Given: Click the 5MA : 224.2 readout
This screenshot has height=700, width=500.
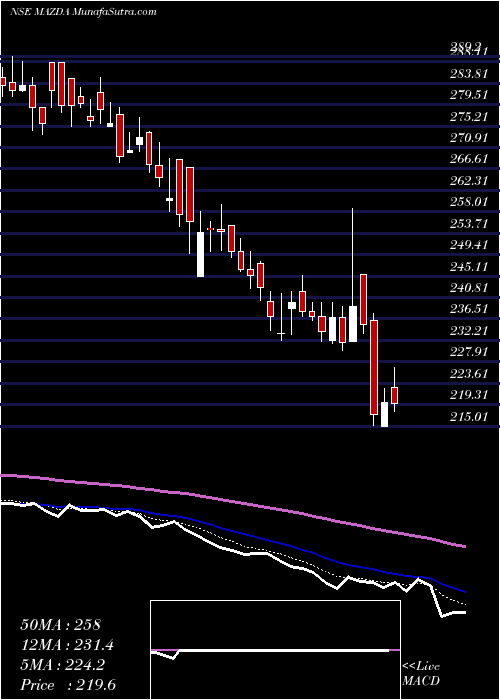Looking at the screenshot, I should coord(62,666).
